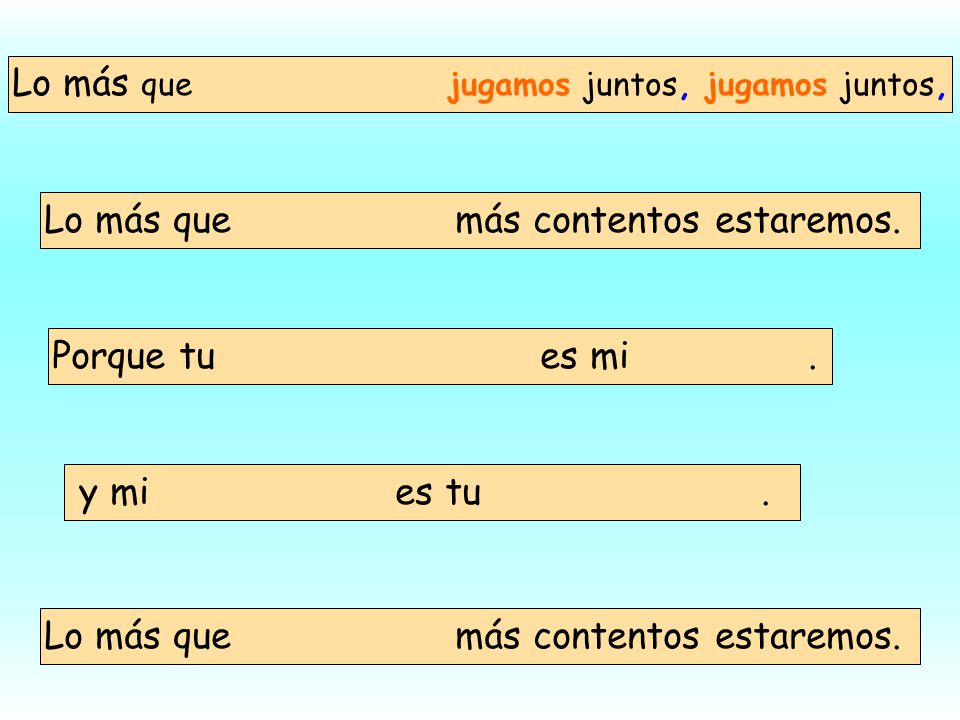Click the second orange "jugamos" word
This screenshot has height=720, width=960.
pyautogui.click(x=765, y=86)
